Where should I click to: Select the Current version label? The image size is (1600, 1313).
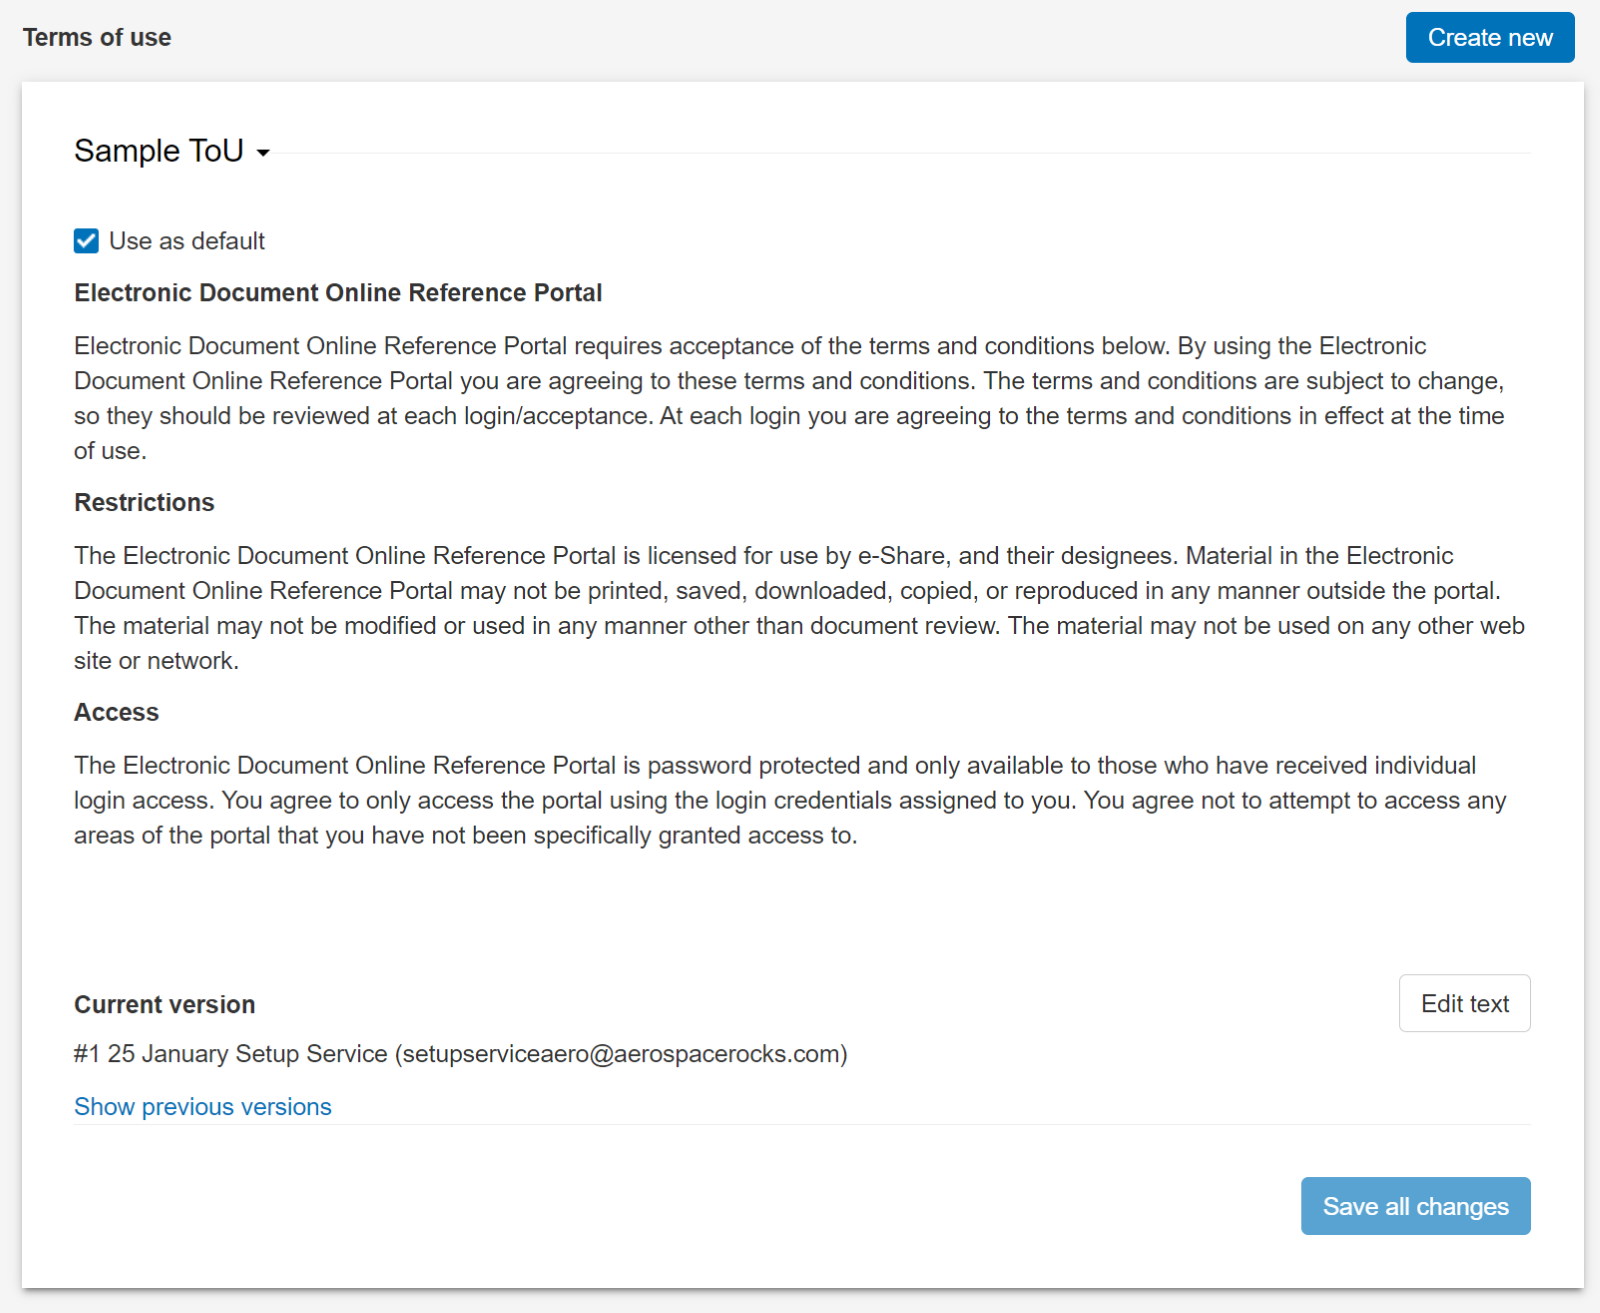coord(163,1004)
